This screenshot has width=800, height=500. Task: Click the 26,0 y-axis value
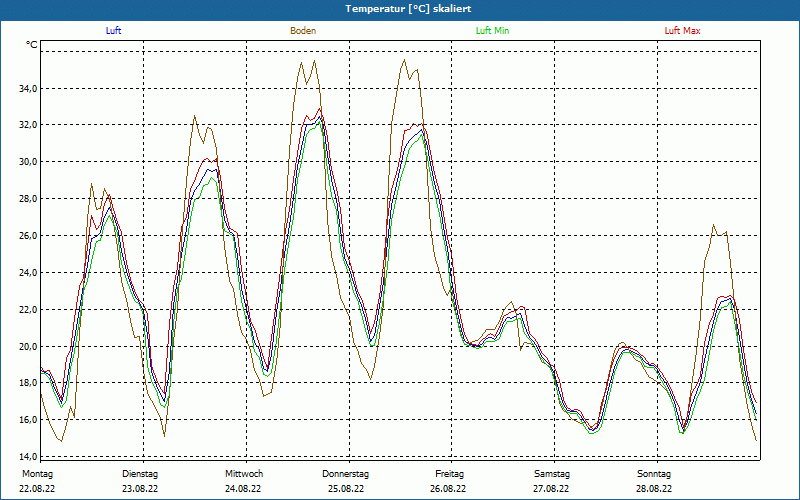point(29,236)
